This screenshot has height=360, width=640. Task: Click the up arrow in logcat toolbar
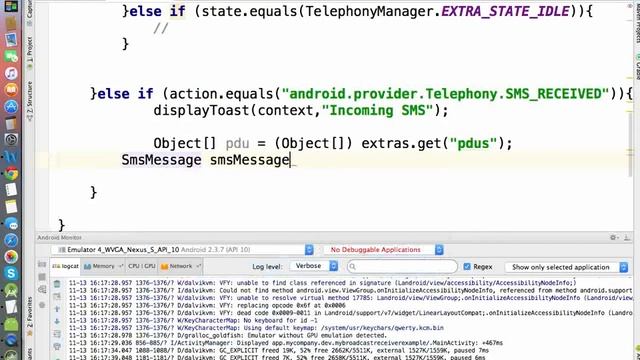(x=57, y=309)
